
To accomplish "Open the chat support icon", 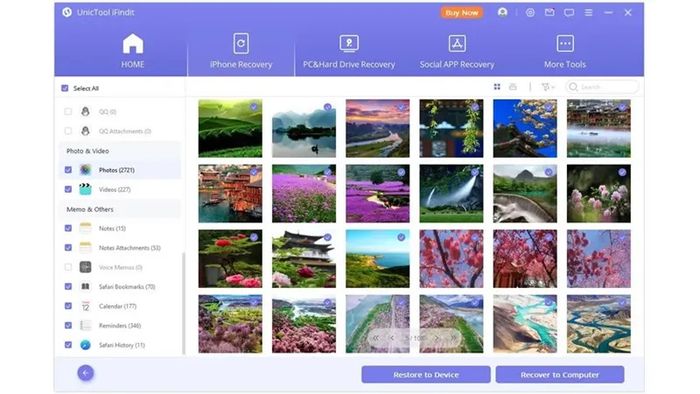I will coord(569,13).
